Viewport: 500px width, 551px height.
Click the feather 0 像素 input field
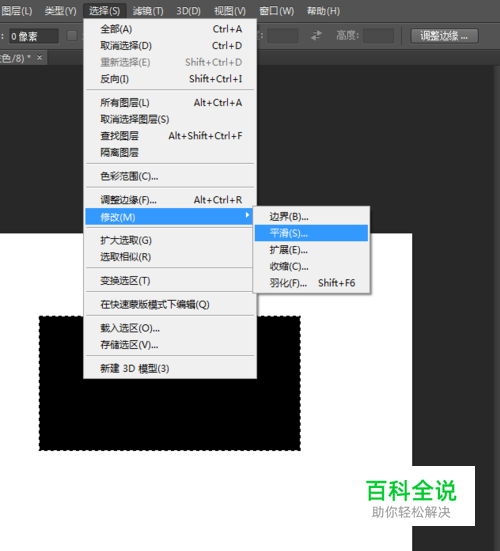[34, 36]
